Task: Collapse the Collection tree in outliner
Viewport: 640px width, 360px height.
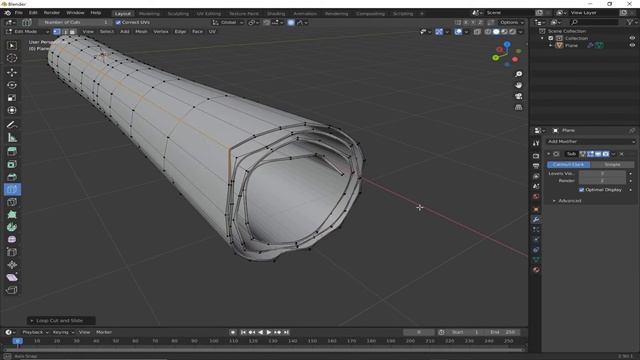Action: click(x=542, y=38)
